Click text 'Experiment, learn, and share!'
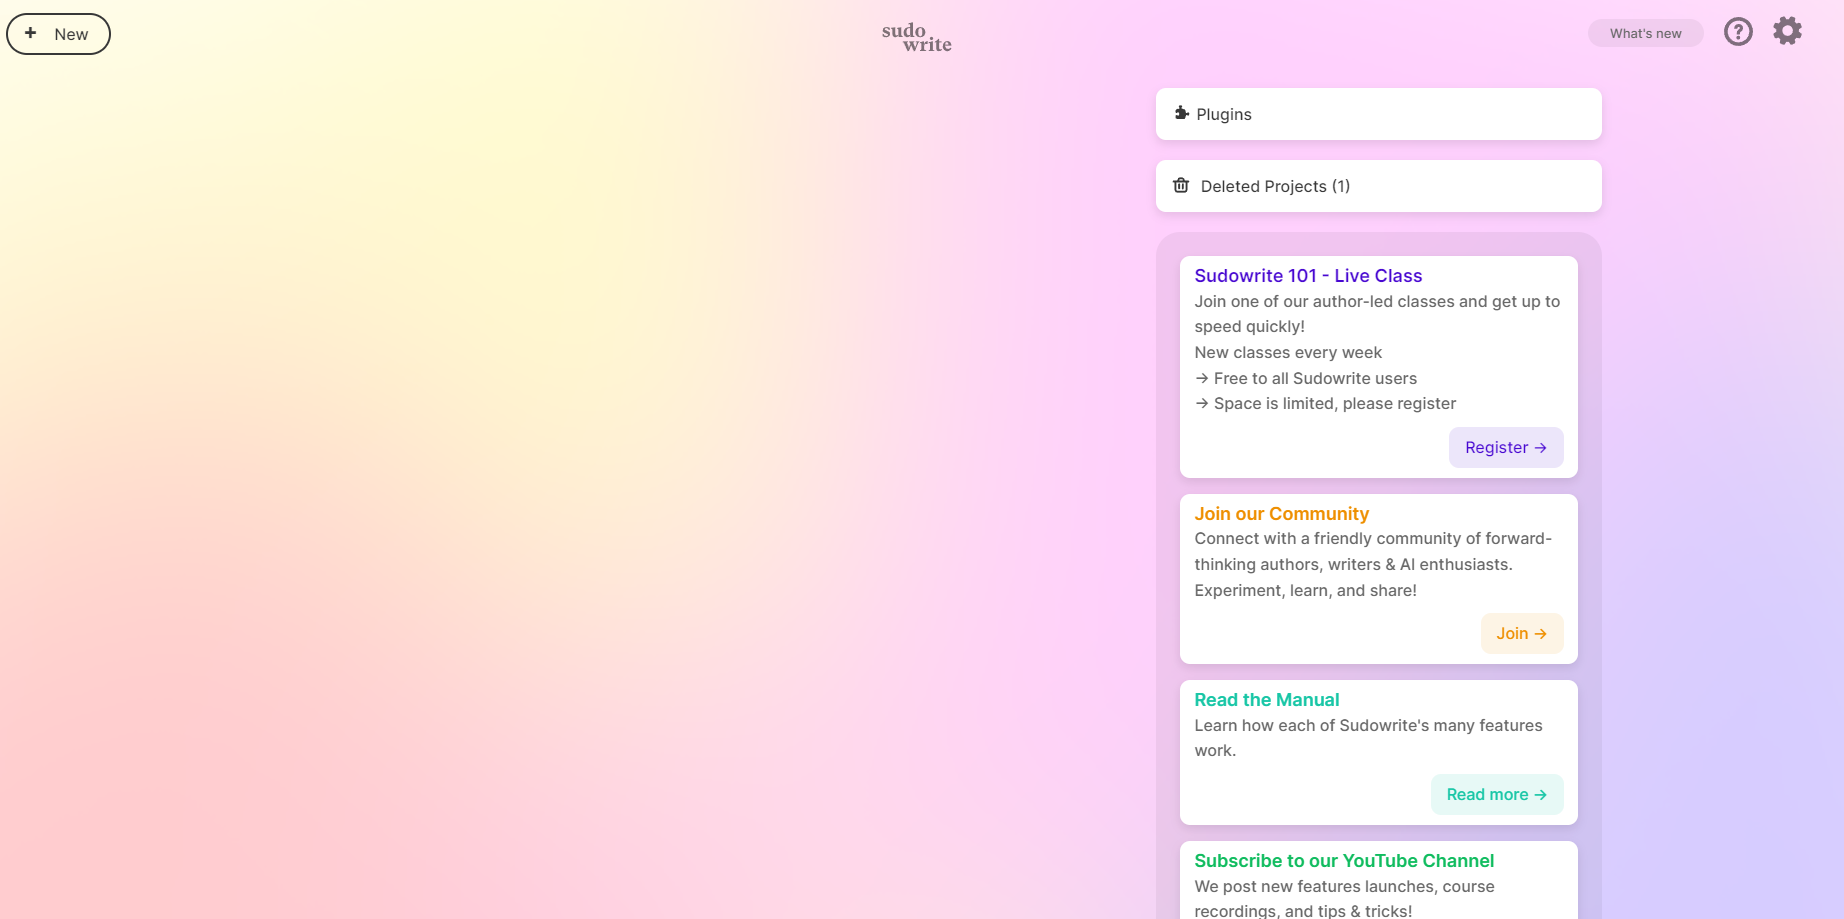Screen dimensions: 1844x919 coord(1305,591)
